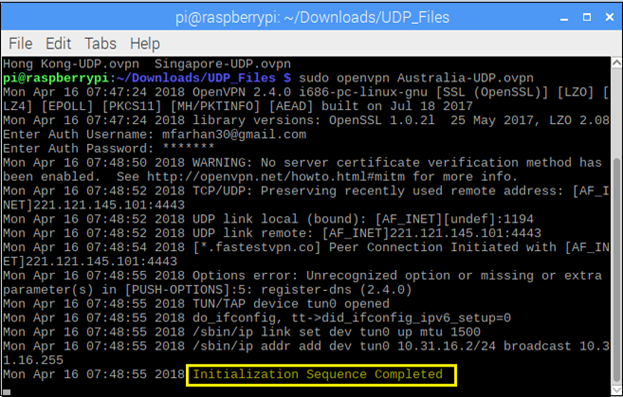Click the file name 'Hong Kong-UDP.ovpn'
The width and height of the screenshot is (623, 397).
click(71, 64)
